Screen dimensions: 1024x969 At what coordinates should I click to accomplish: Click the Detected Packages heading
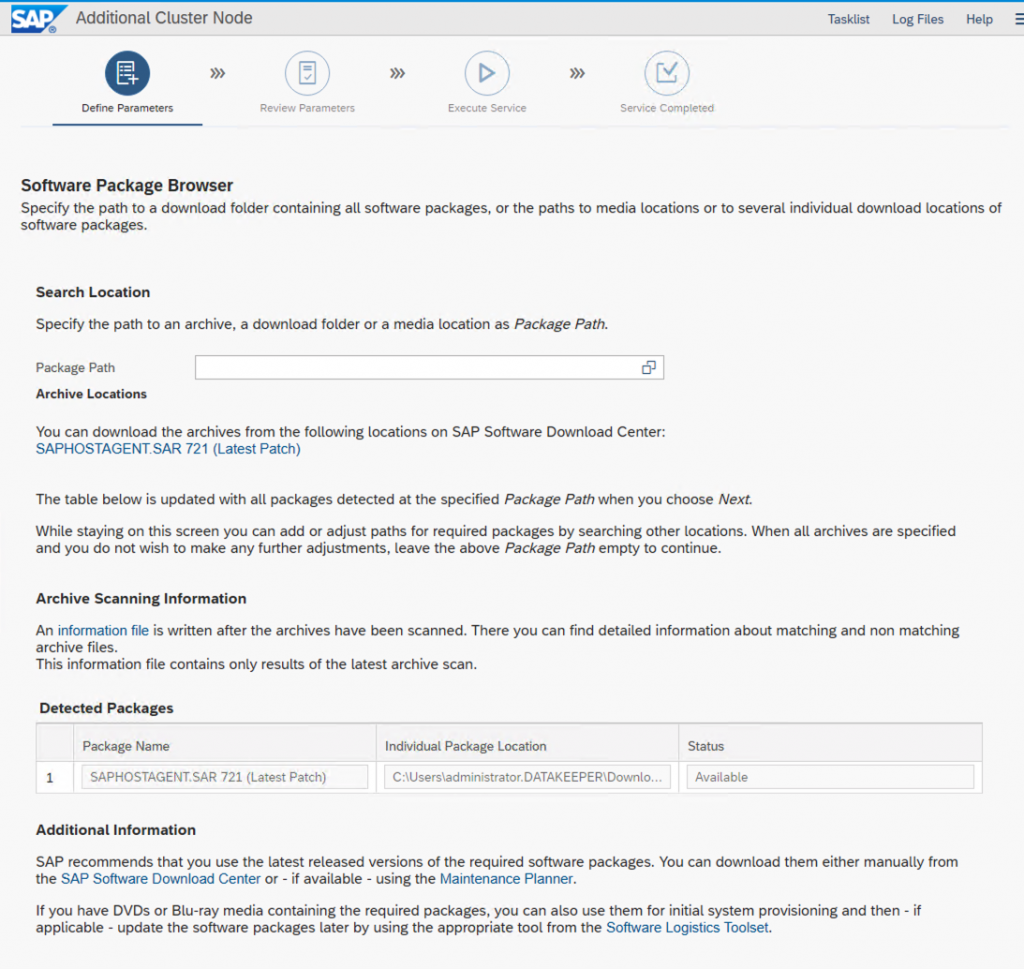(x=106, y=708)
